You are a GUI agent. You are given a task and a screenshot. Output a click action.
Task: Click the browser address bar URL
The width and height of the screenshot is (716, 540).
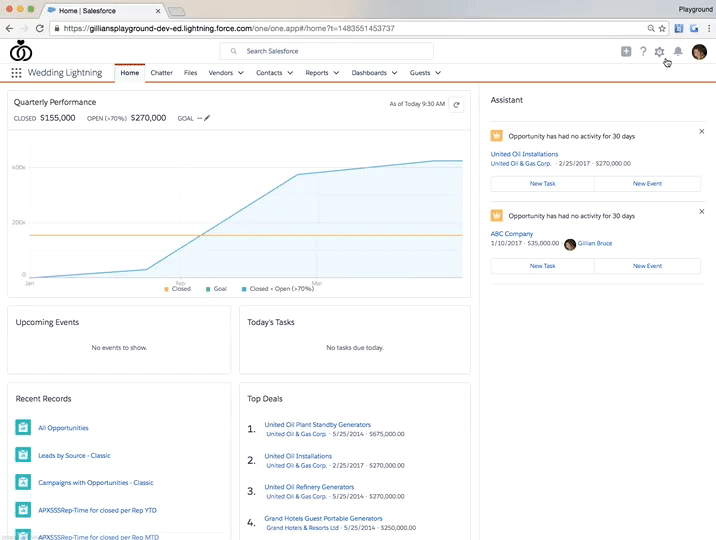point(229,28)
